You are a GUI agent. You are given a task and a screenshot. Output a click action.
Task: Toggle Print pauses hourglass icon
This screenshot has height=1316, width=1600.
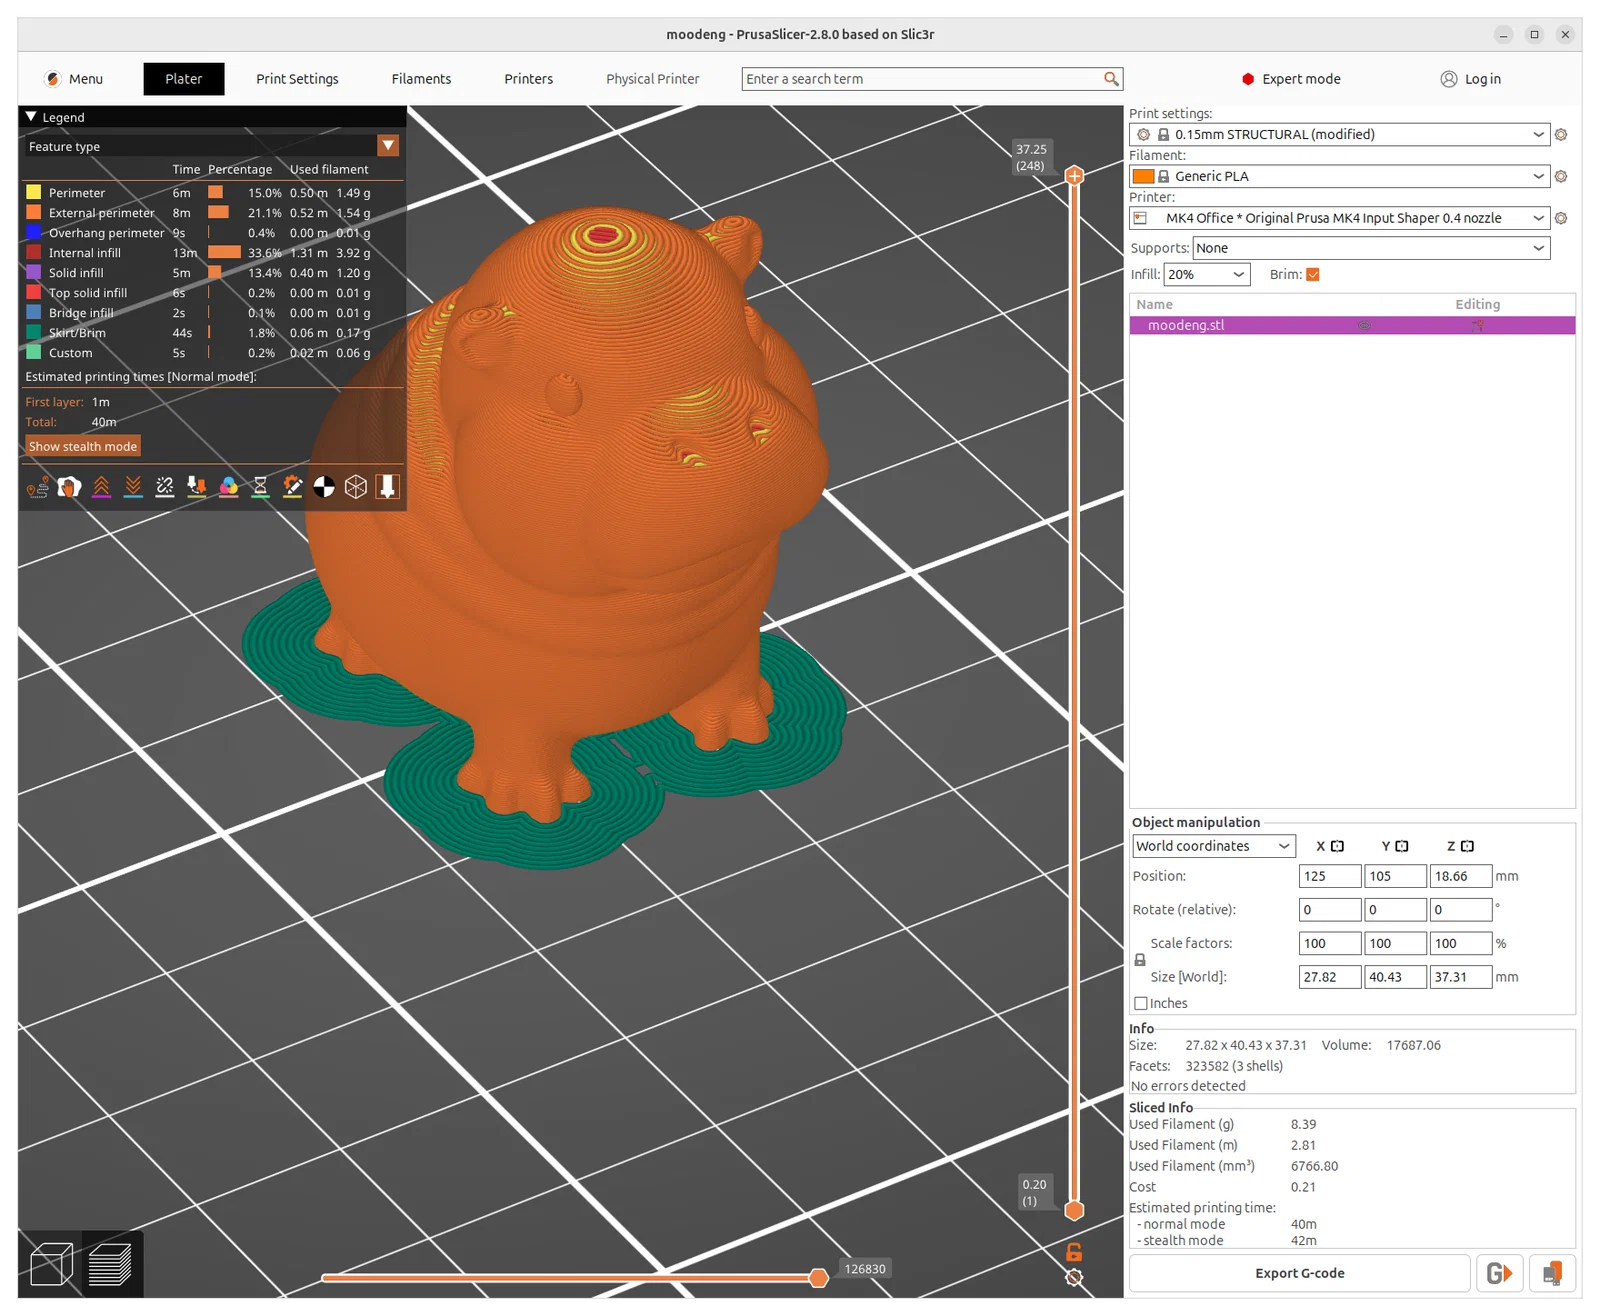pyautogui.click(x=260, y=487)
